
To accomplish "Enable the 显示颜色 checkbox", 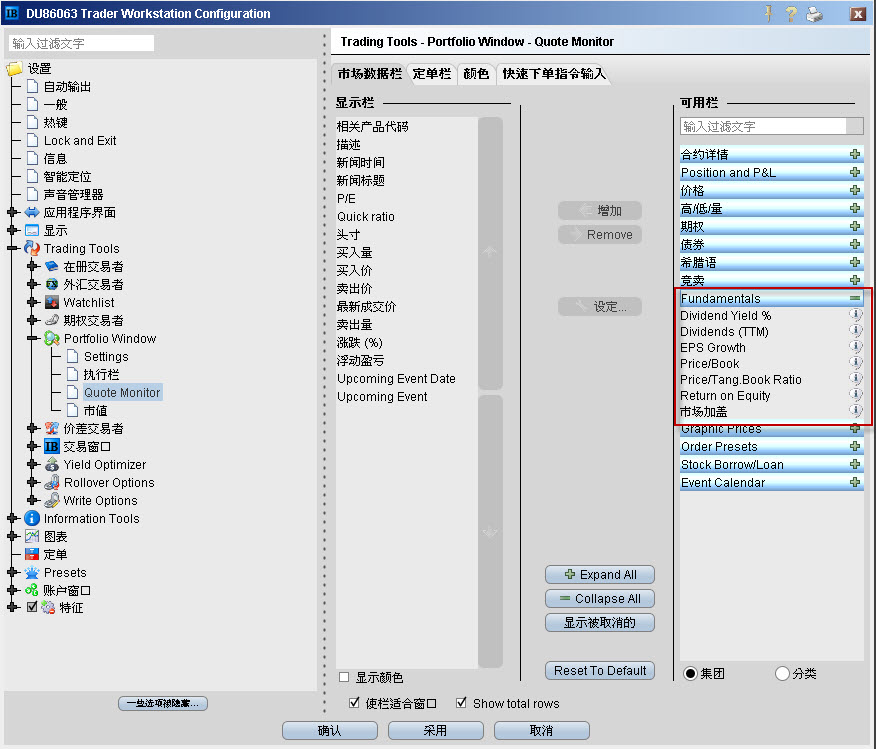I will coord(345,677).
